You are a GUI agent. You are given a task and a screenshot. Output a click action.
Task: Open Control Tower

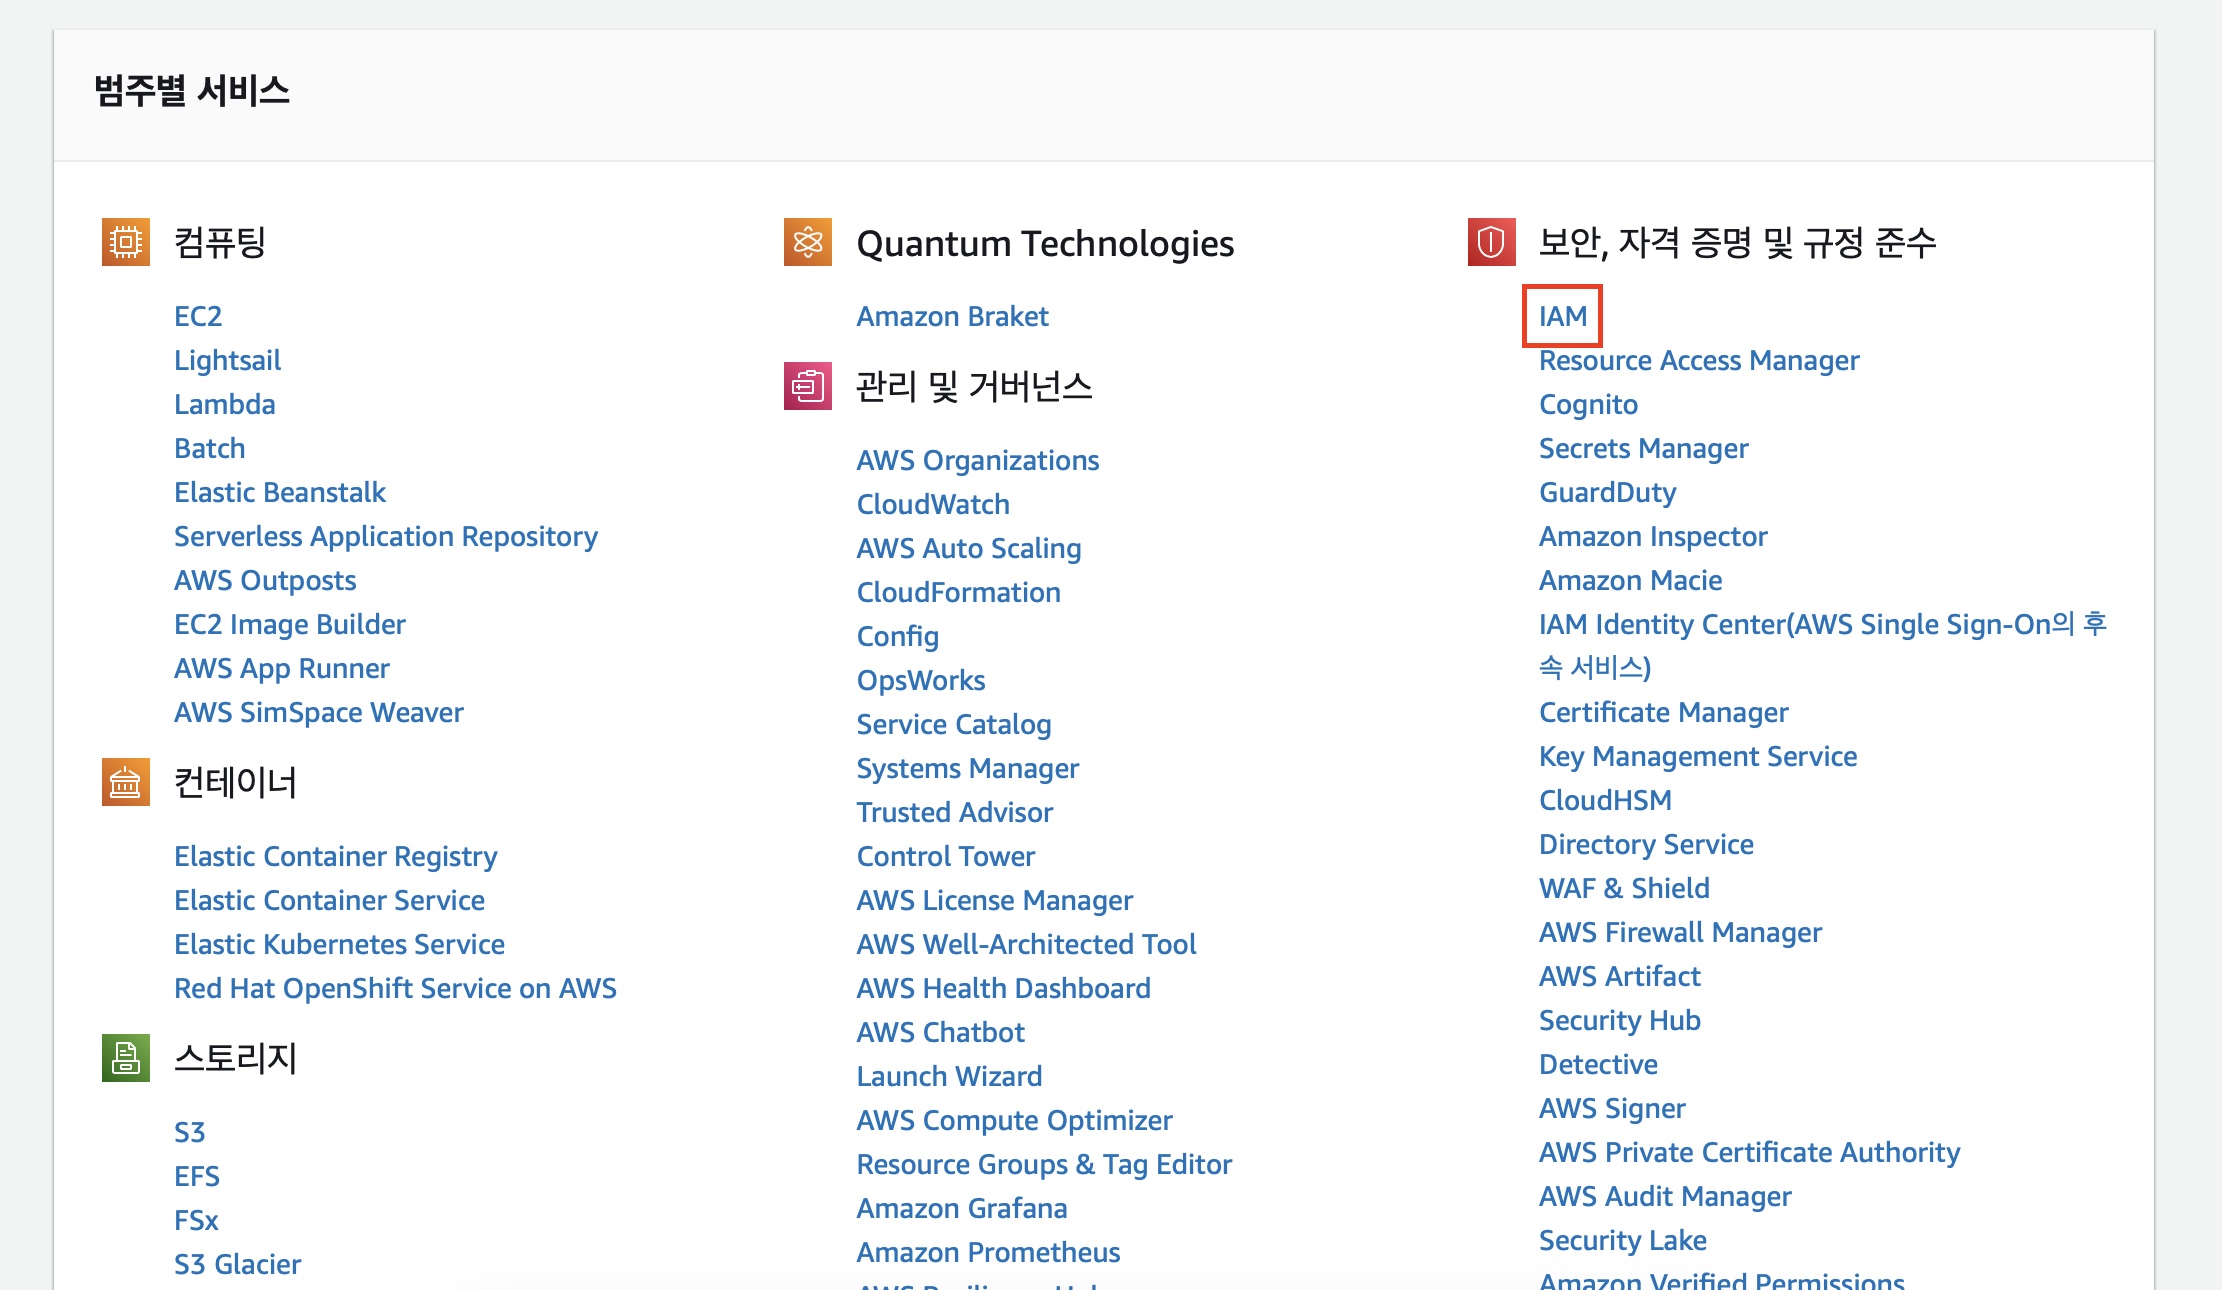(x=946, y=856)
